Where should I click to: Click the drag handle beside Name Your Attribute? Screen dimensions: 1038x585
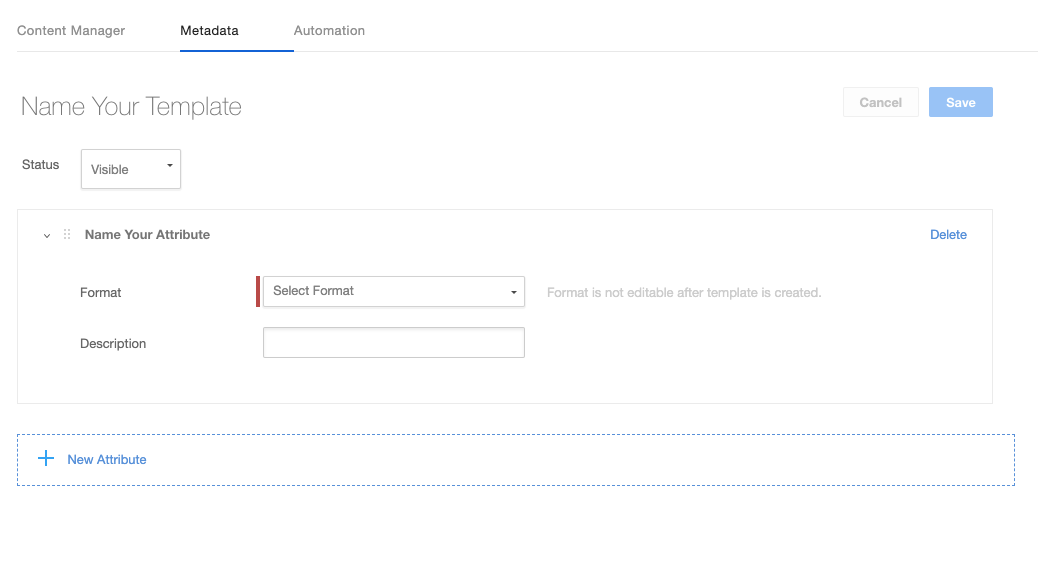[67, 235]
